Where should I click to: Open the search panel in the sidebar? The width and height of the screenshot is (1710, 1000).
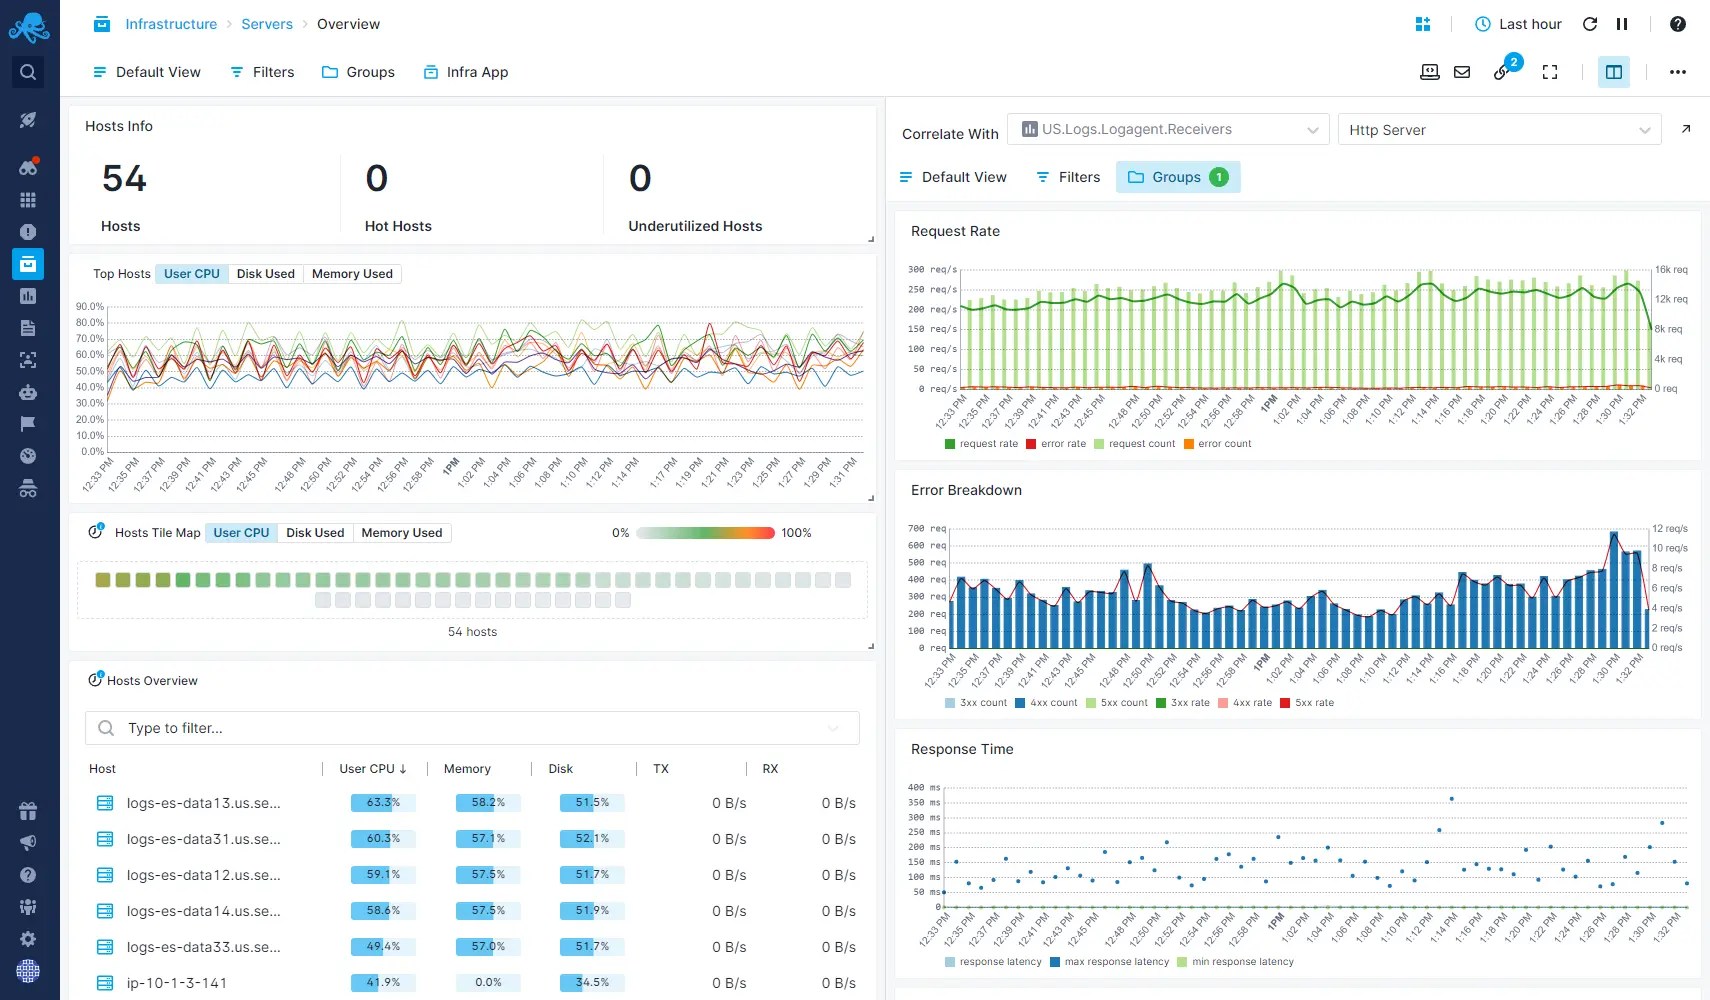click(28, 71)
